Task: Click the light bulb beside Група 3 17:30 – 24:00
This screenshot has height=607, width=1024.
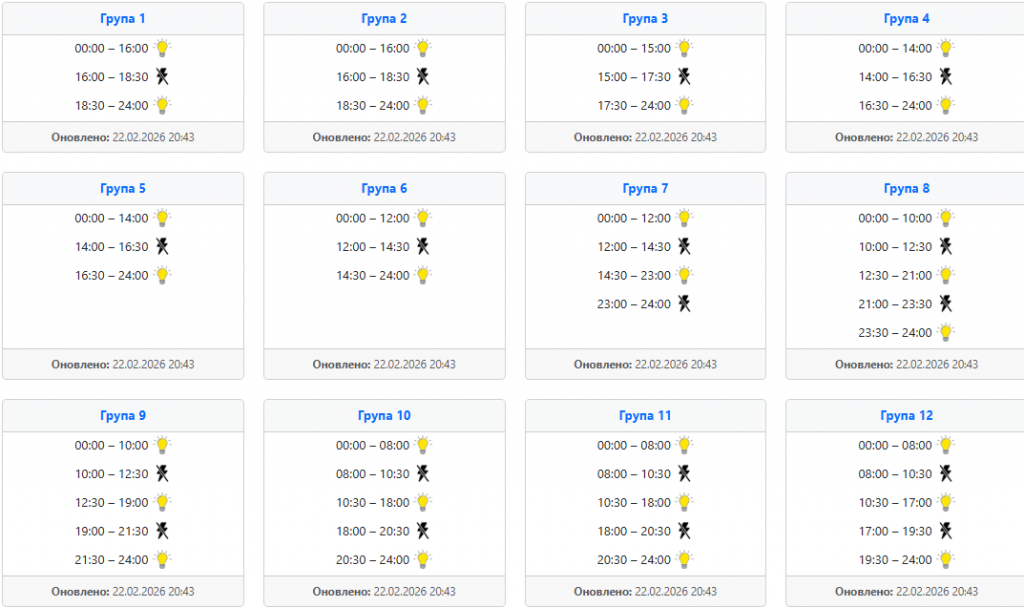Action: [x=684, y=105]
